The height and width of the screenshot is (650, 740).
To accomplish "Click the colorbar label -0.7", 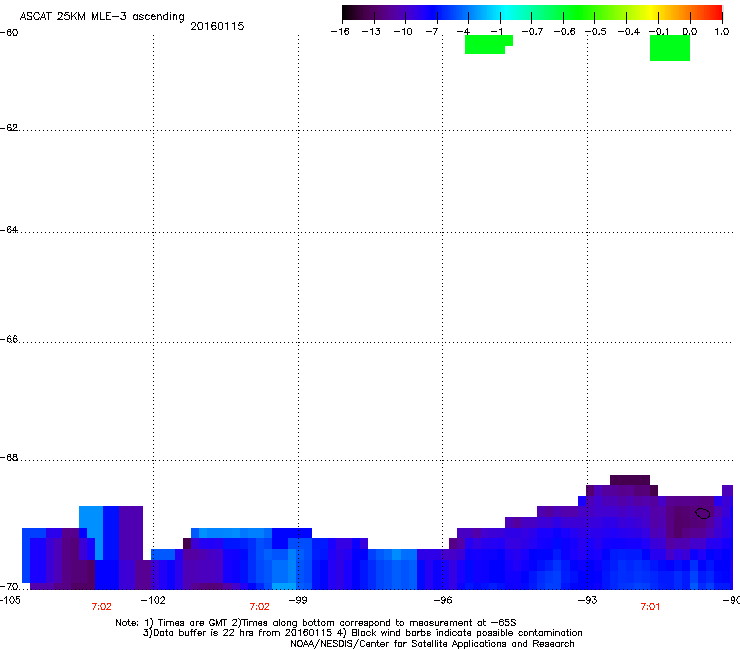I will 532,32.
